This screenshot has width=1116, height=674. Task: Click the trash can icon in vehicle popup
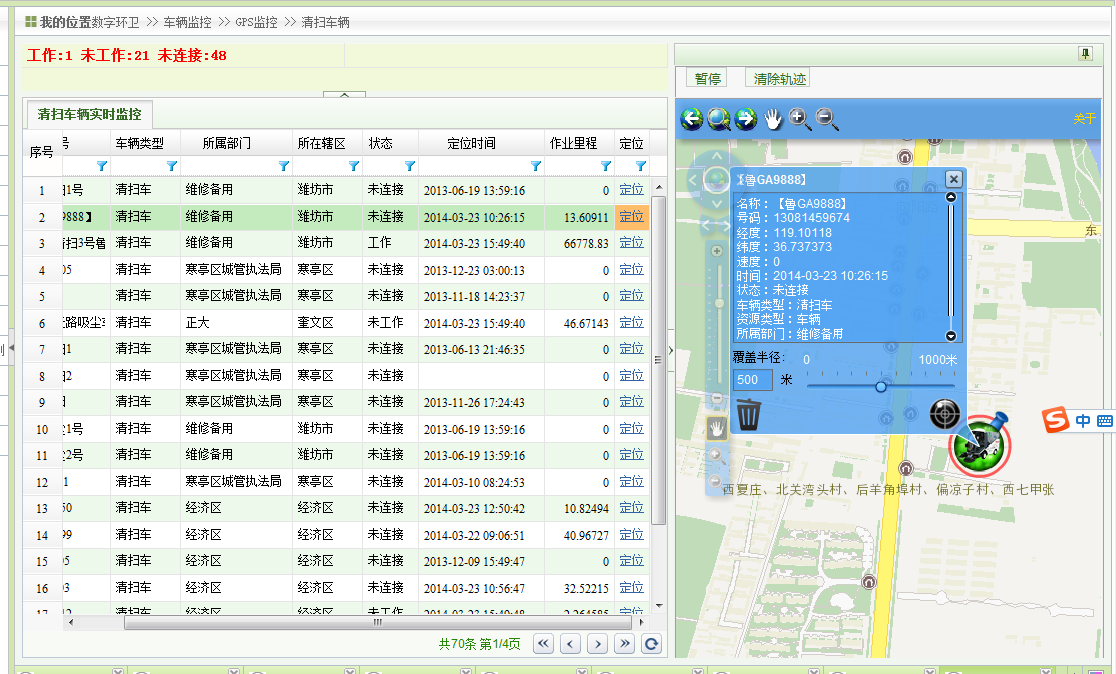coord(748,413)
